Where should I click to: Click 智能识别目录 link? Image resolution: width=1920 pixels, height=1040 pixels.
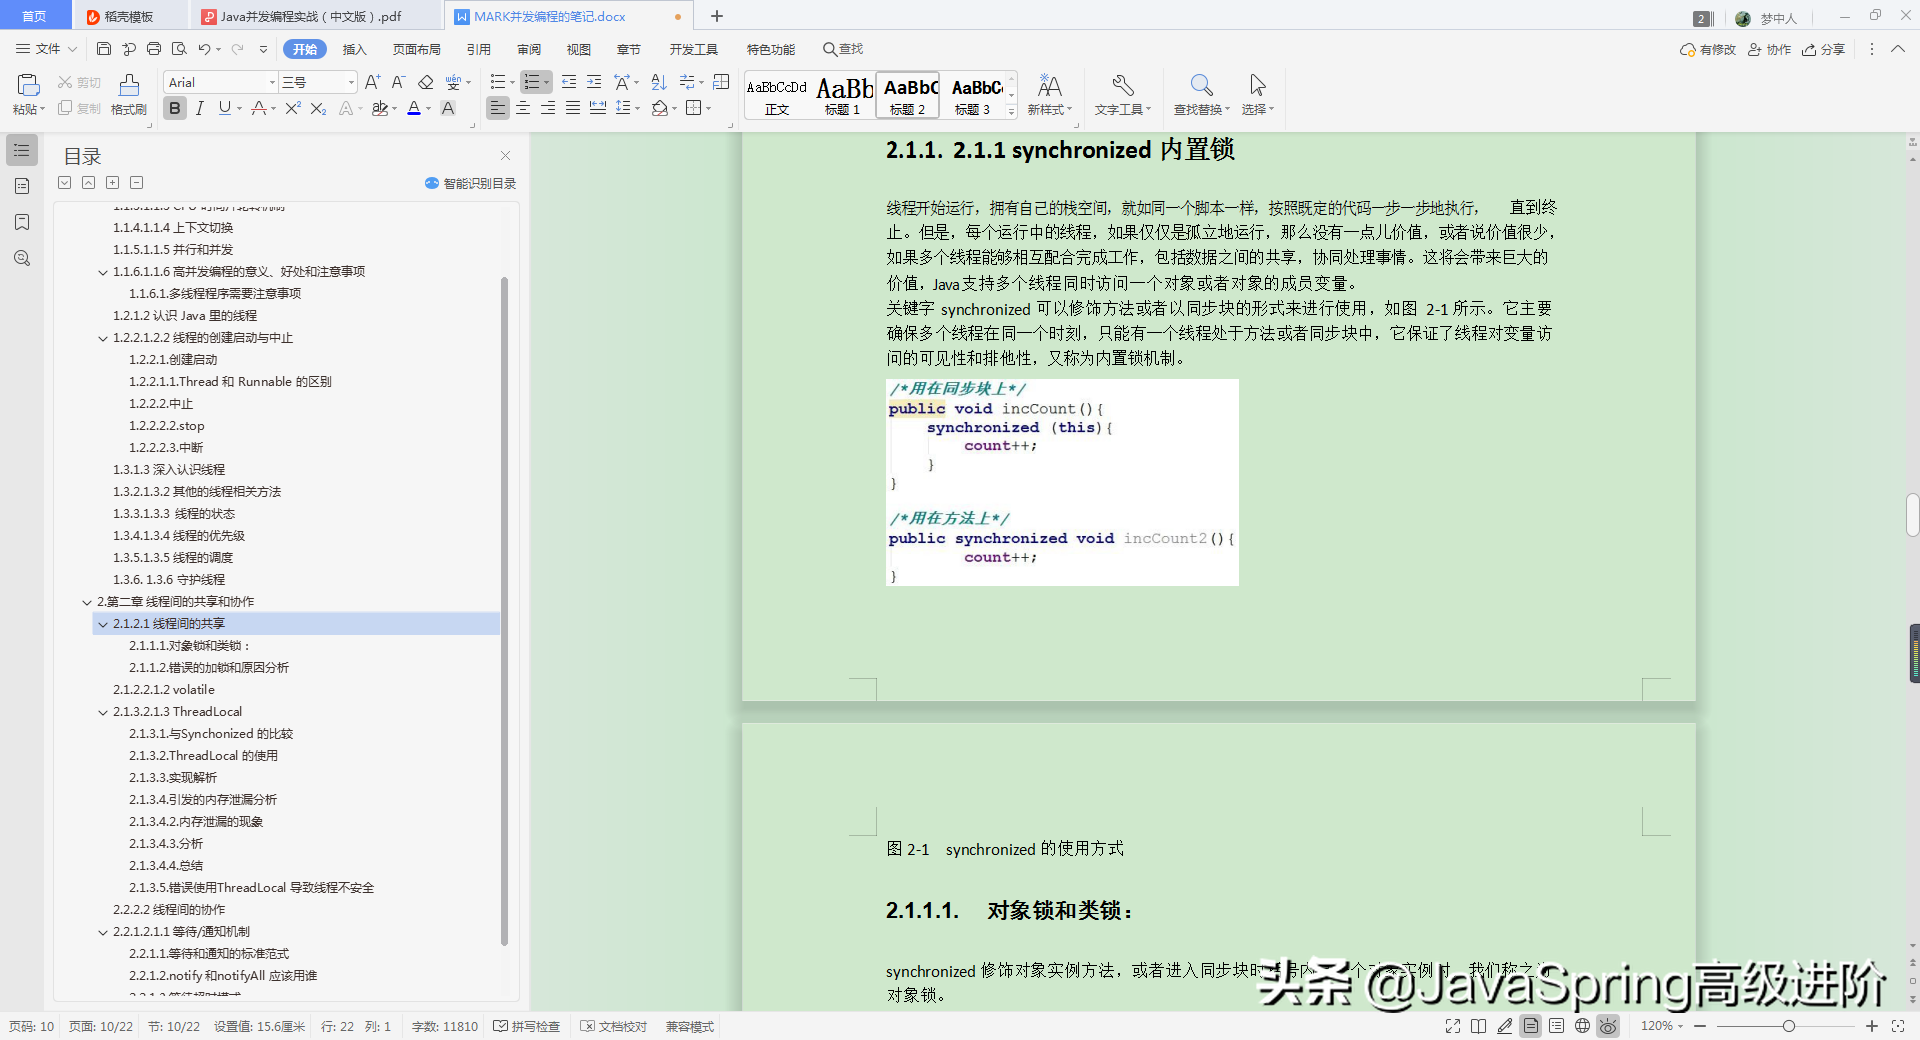coord(471,183)
